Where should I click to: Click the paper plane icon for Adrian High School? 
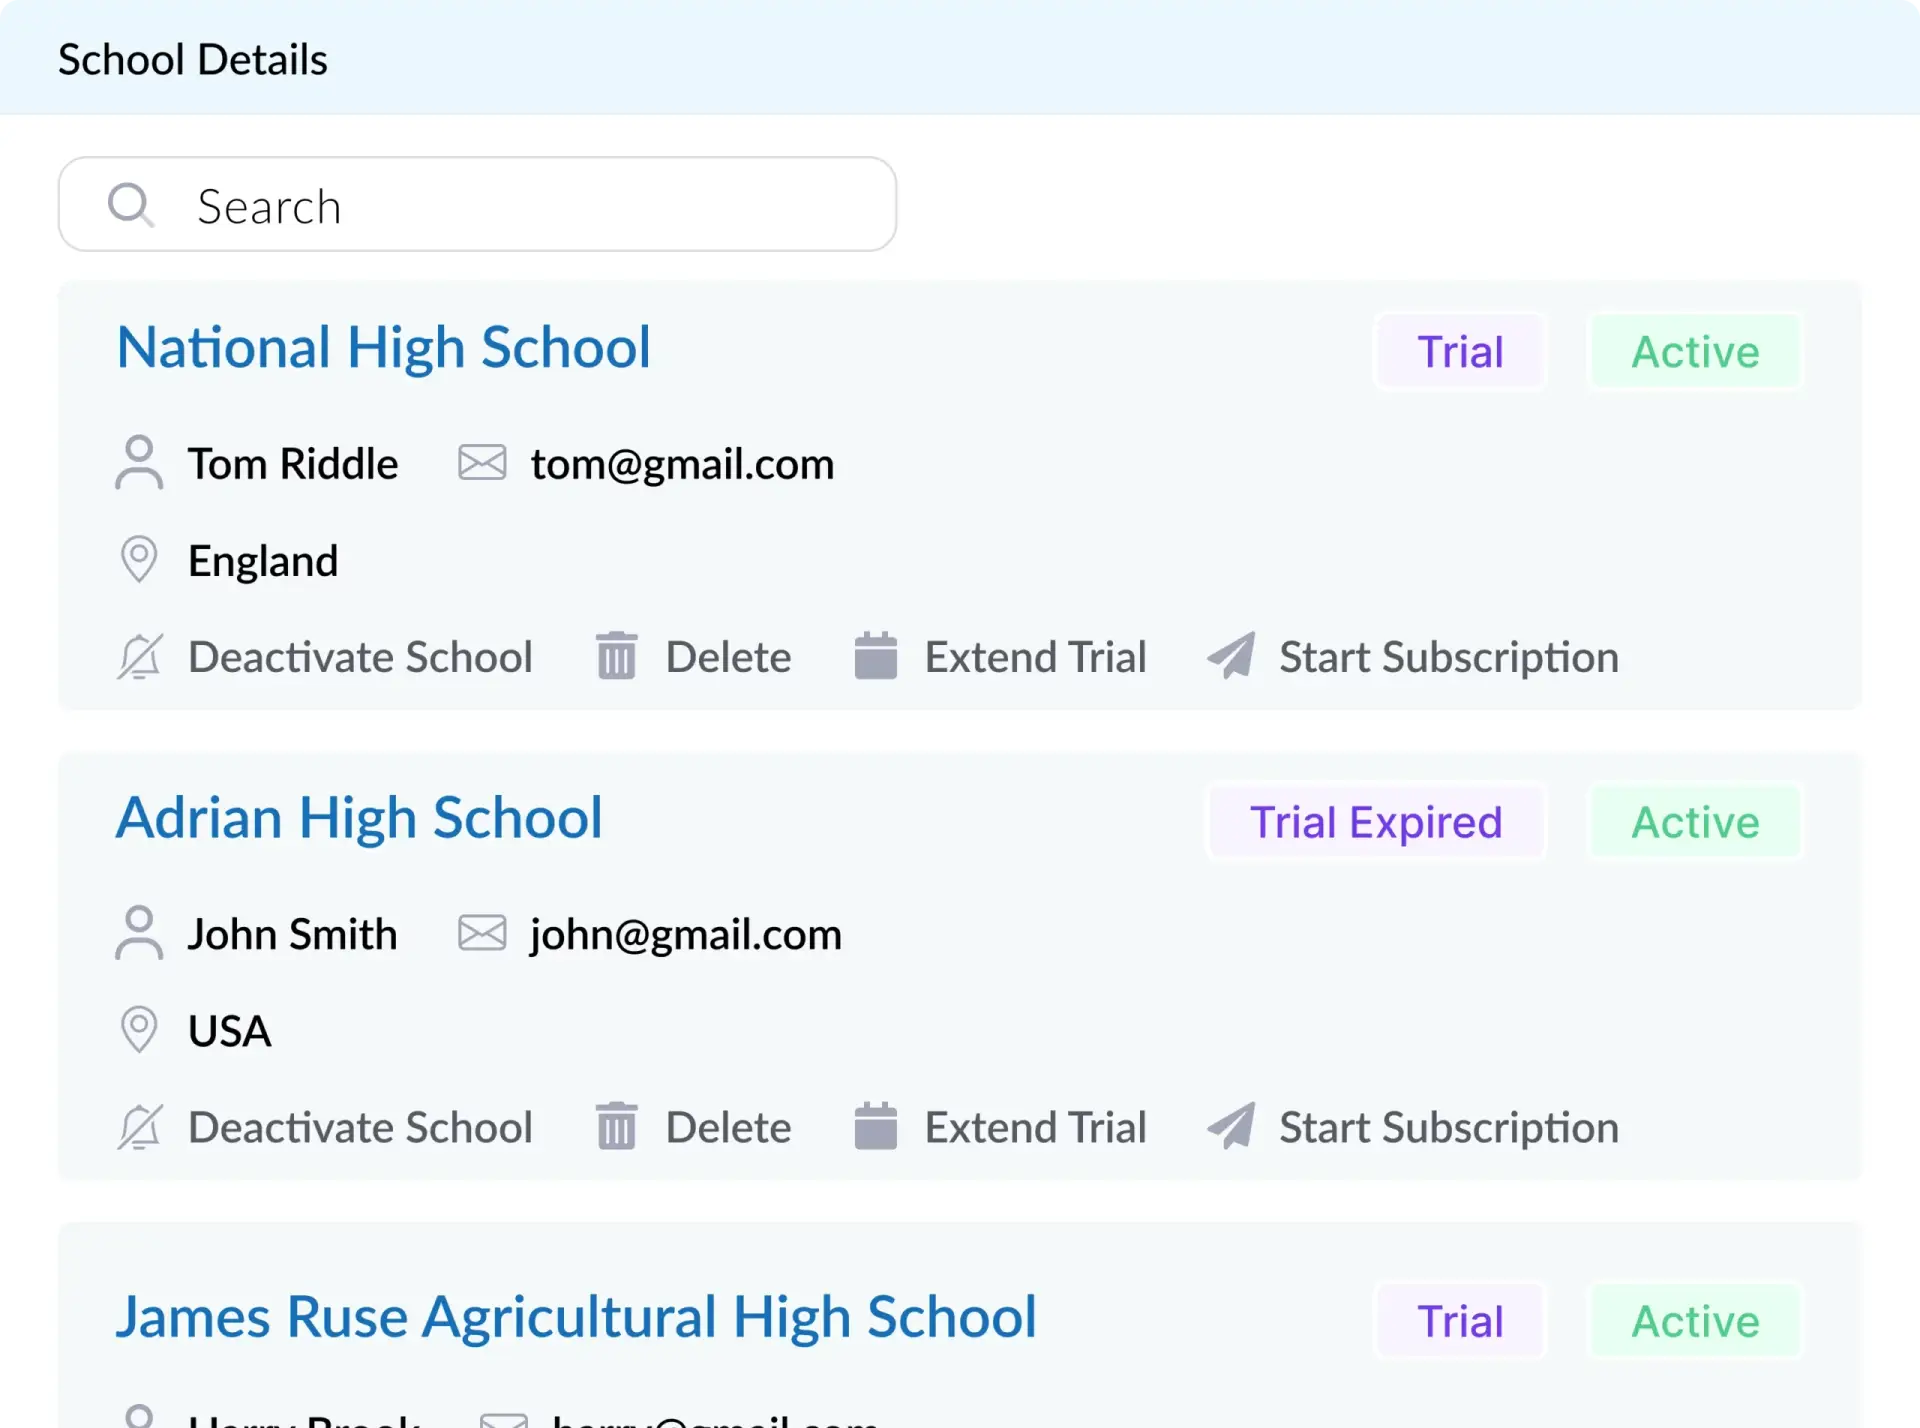(1231, 1127)
